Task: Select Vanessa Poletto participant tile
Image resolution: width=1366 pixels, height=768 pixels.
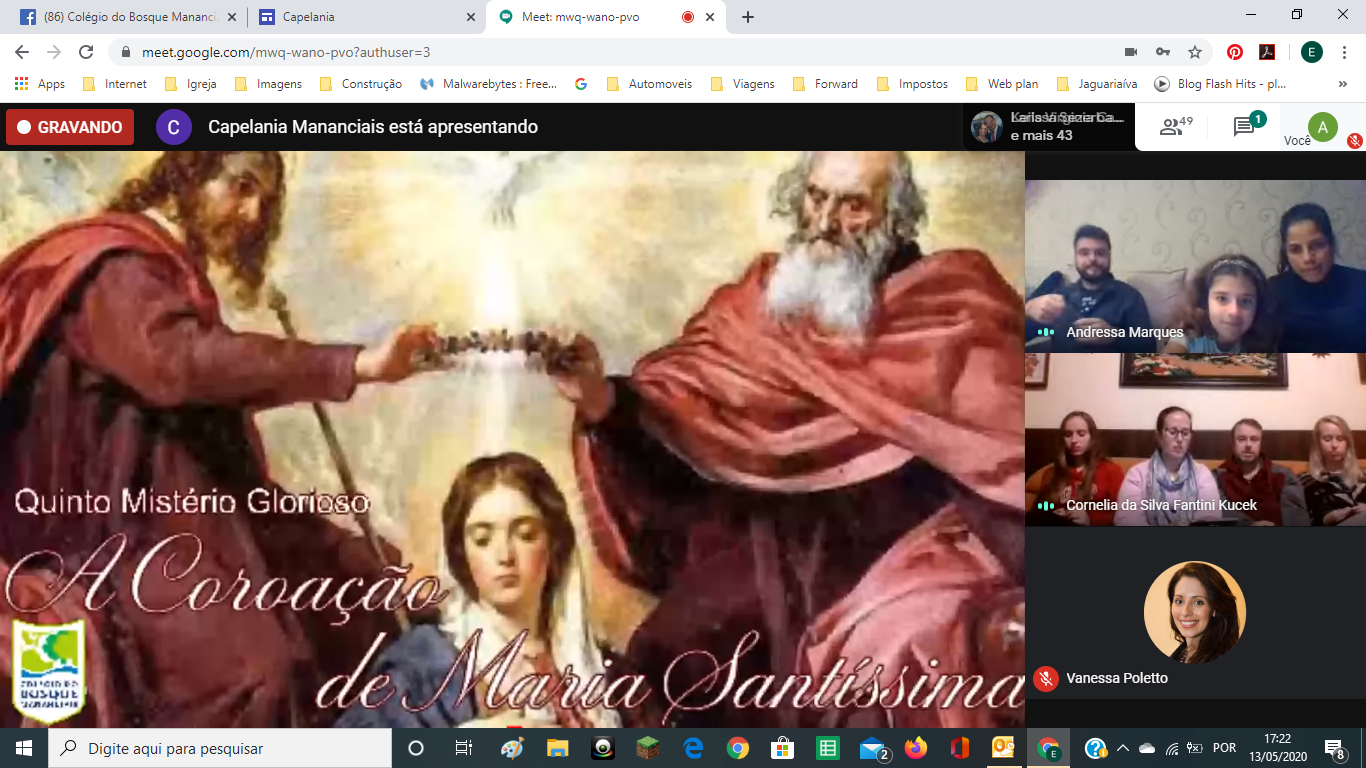Action: (1195, 613)
